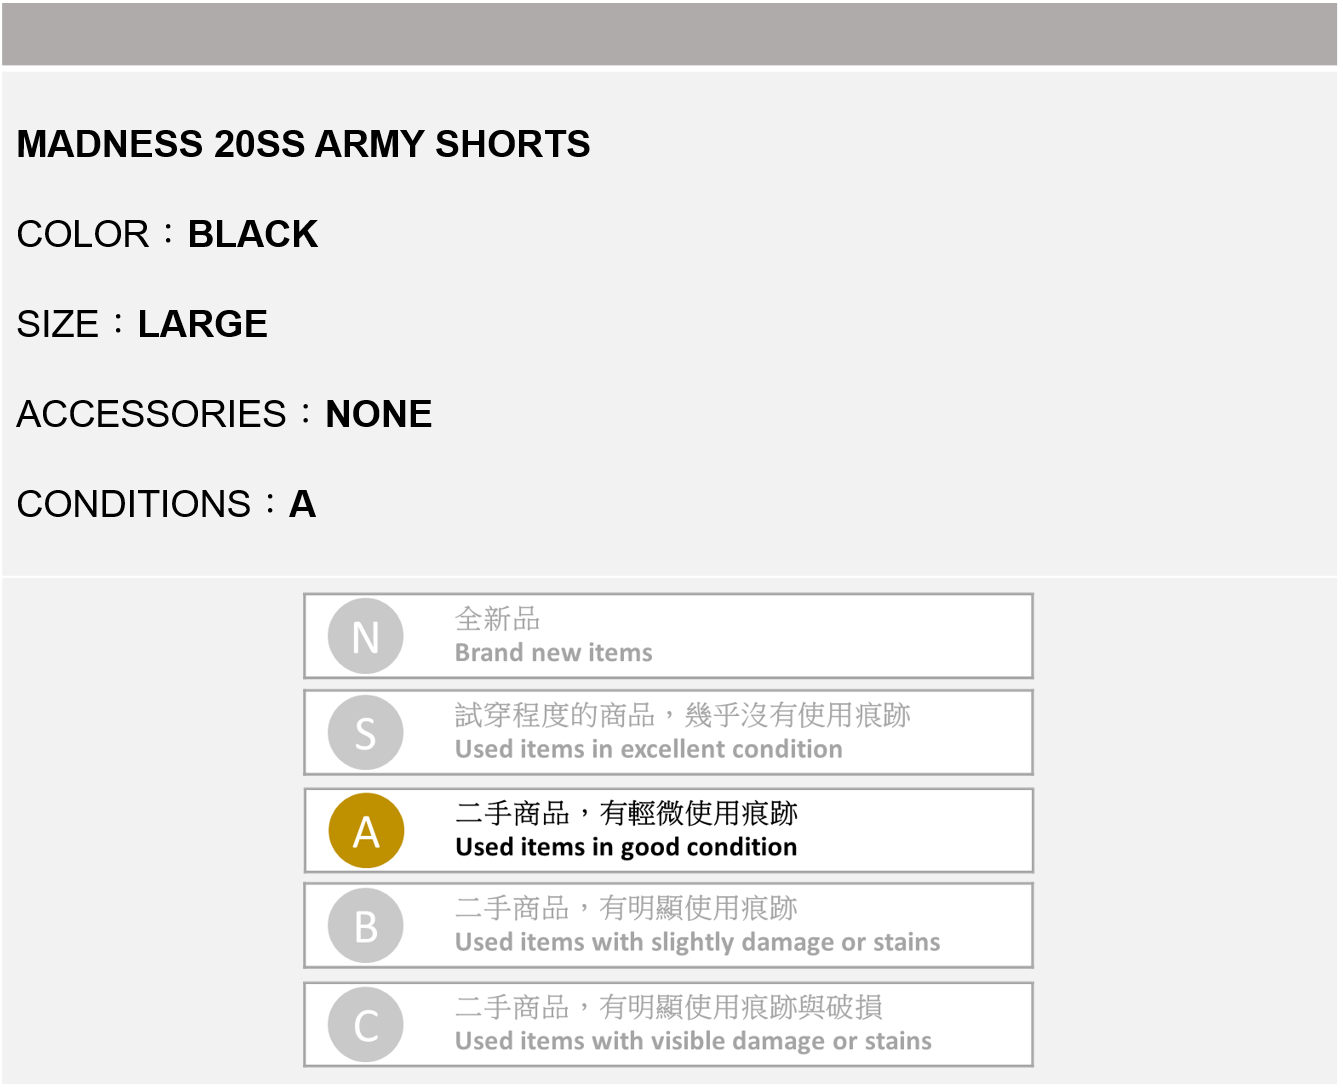Click the gold A condition circle
This screenshot has width=1343, height=1088.
[x=366, y=830]
